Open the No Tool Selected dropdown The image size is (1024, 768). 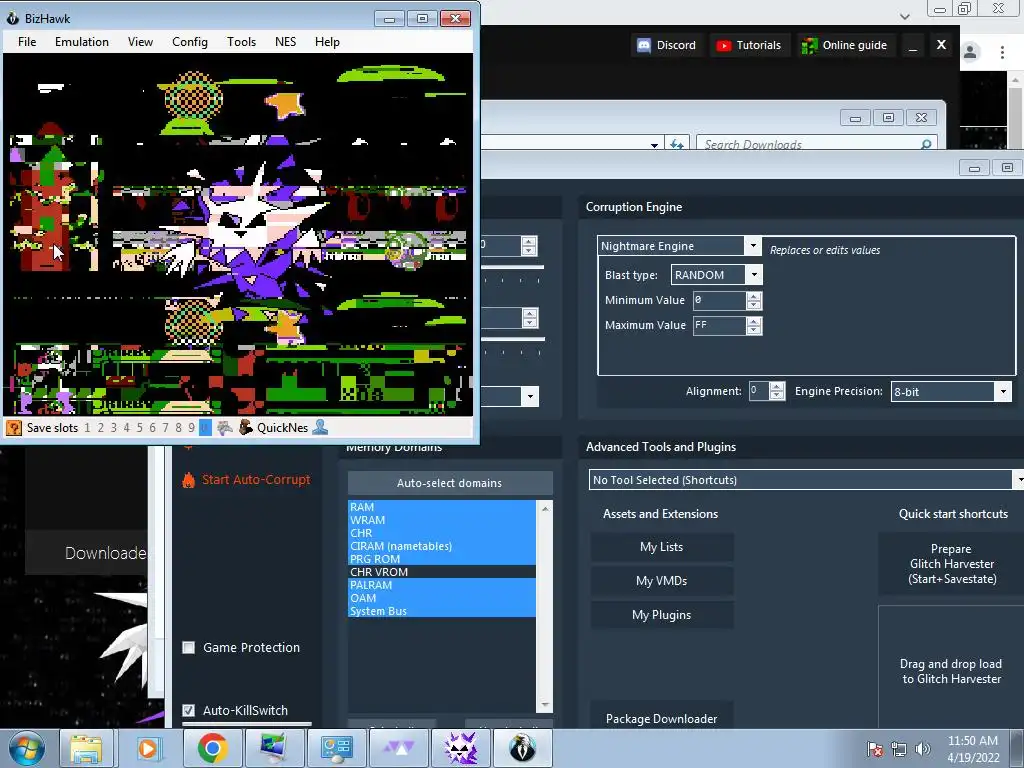click(x=1019, y=480)
